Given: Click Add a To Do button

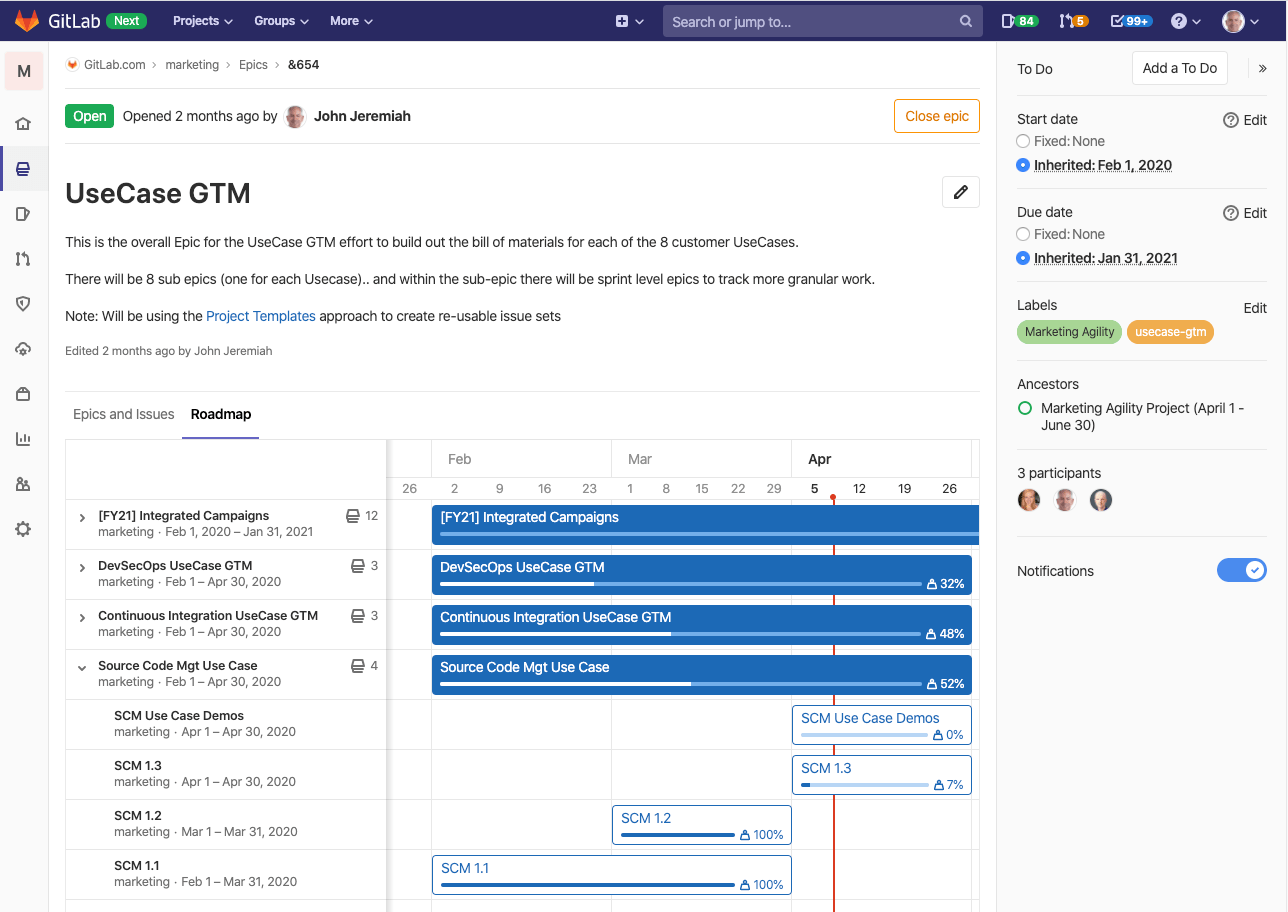Looking at the screenshot, I should tap(1180, 68).
